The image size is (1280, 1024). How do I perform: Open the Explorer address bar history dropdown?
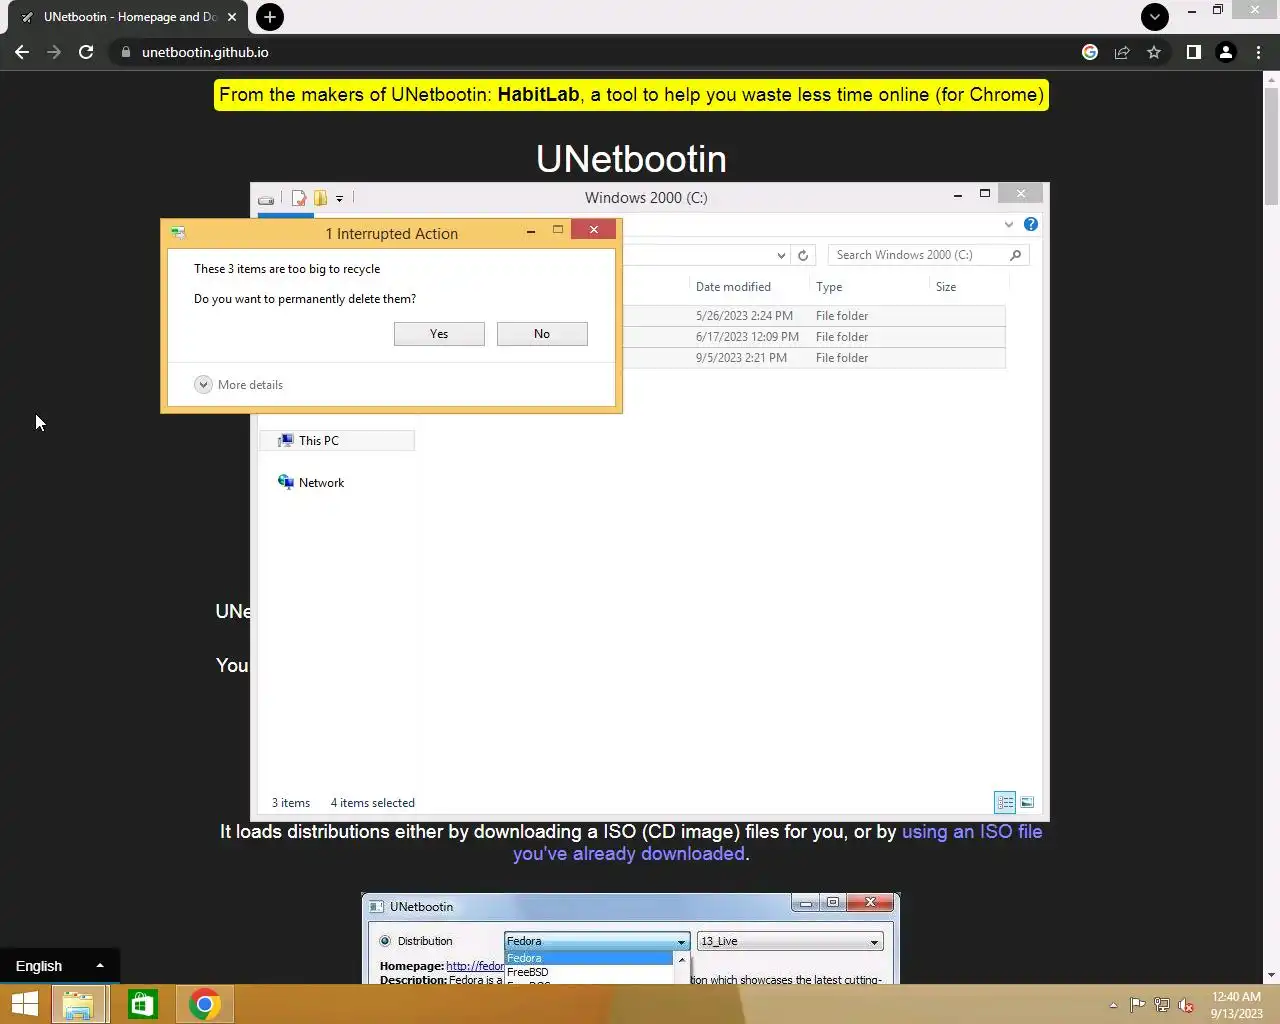point(781,255)
